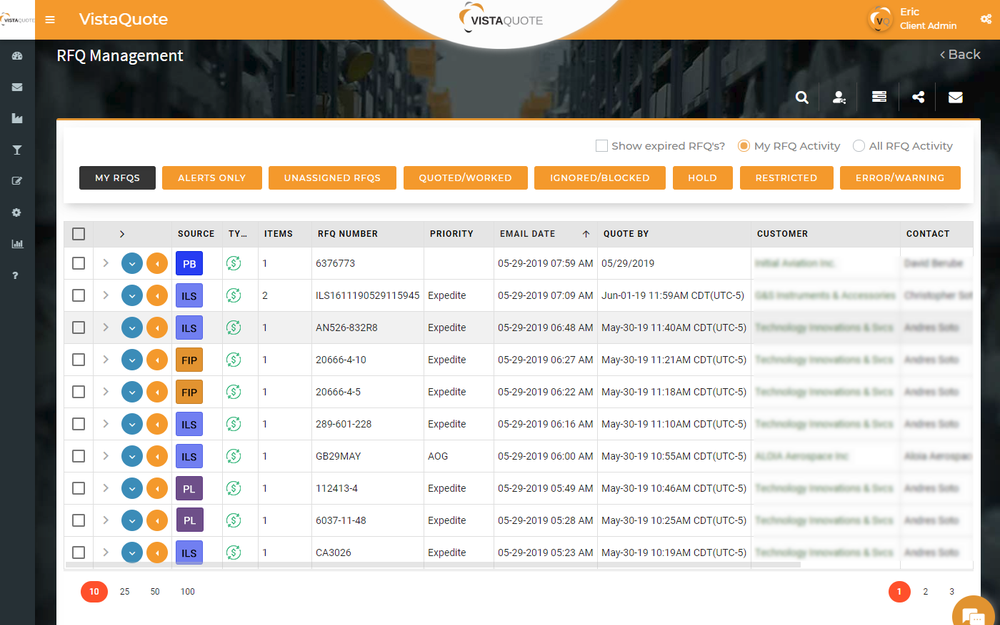The image size is (1000, 625).
Task: Click the ILS source badge for RFQ GB29MAY
Action: [x=189, y=456]
